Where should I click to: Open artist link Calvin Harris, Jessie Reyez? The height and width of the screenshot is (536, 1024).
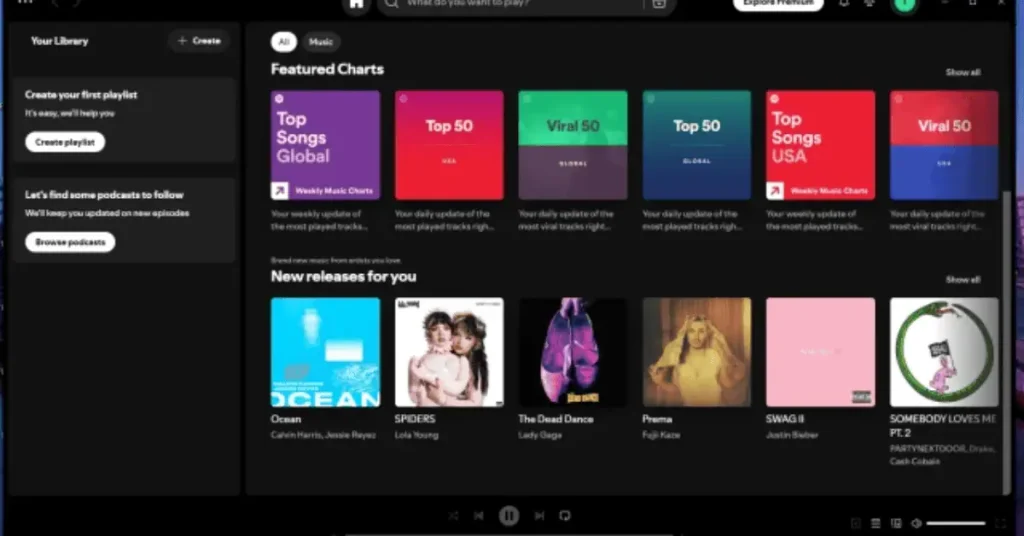323,435
